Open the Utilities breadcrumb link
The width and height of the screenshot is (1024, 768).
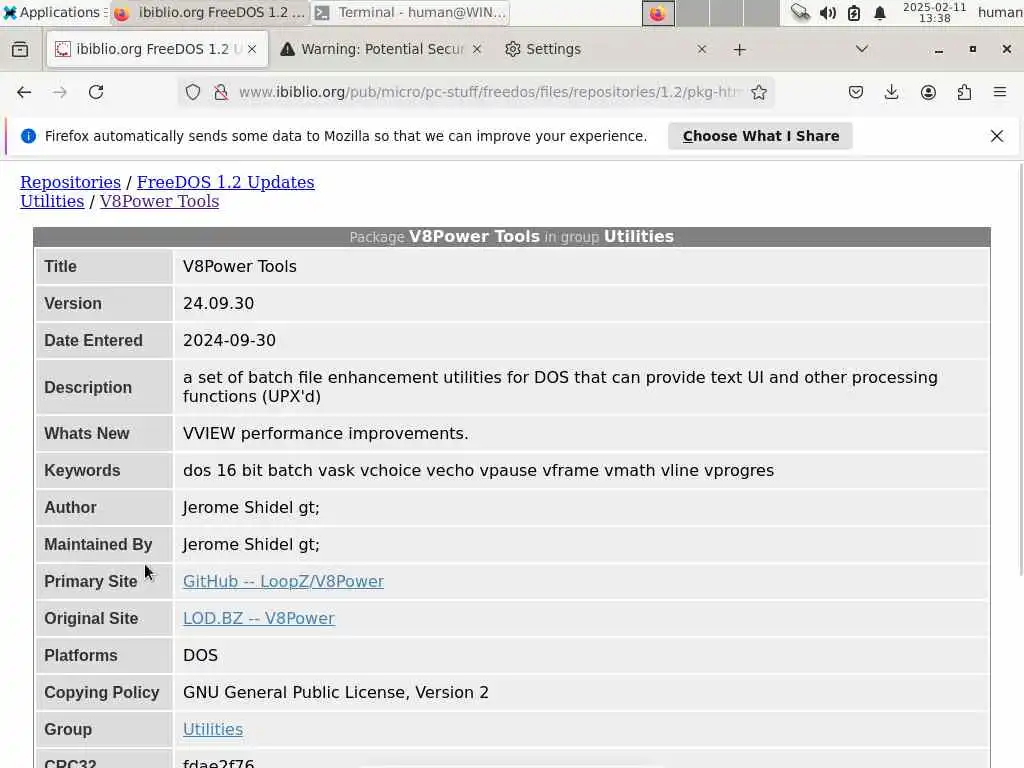point(52,201)
